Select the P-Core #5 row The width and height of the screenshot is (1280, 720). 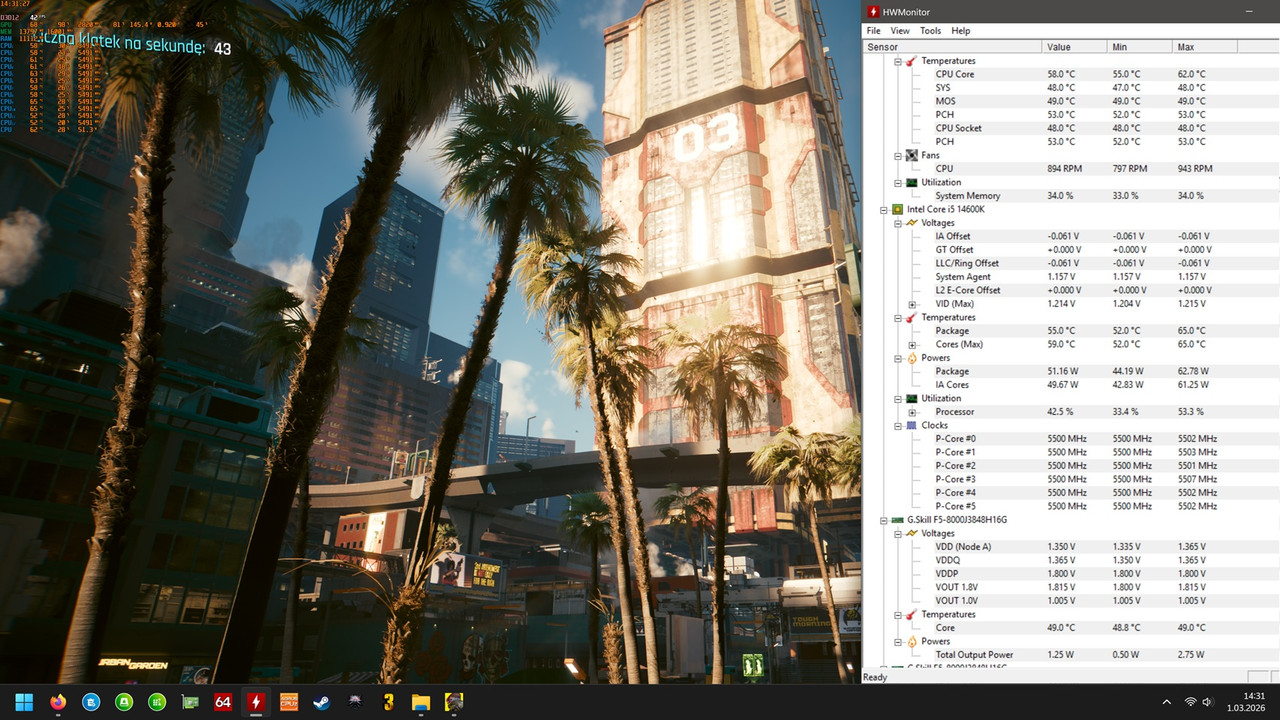[1069, 506]
